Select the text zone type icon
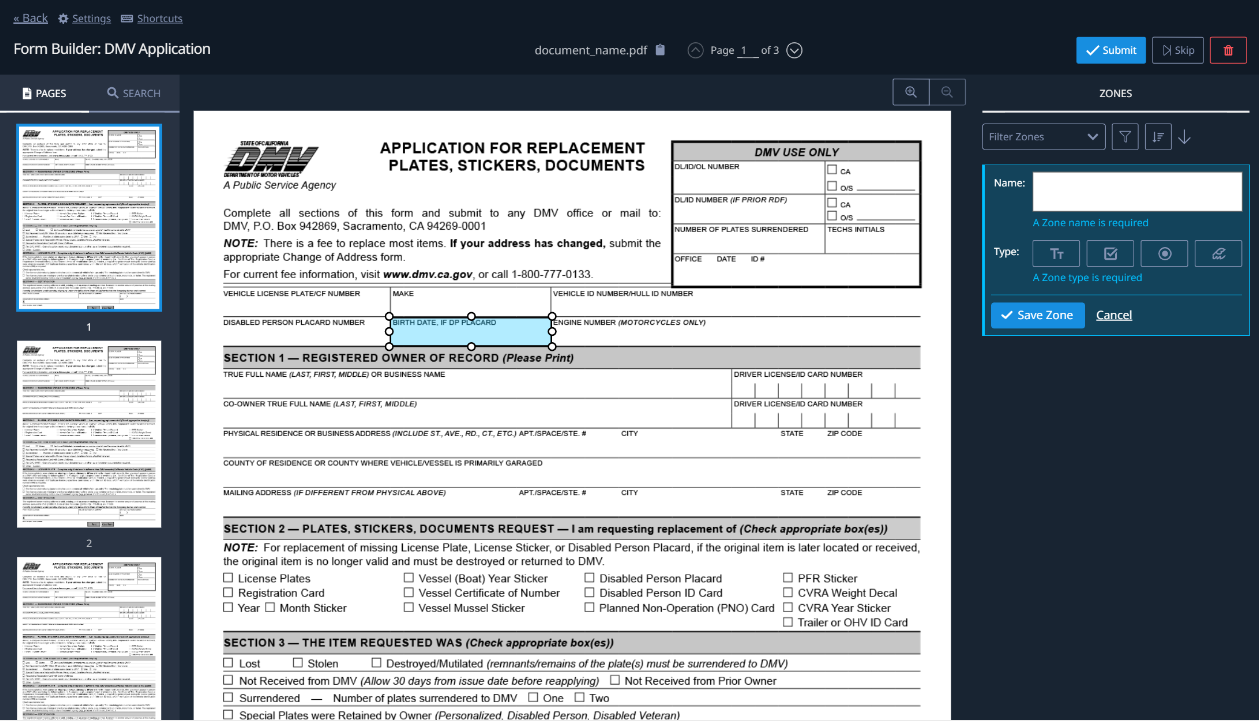Image resolution: width=1259 pixels, height=721 pixels. (x=1056, y=253)
